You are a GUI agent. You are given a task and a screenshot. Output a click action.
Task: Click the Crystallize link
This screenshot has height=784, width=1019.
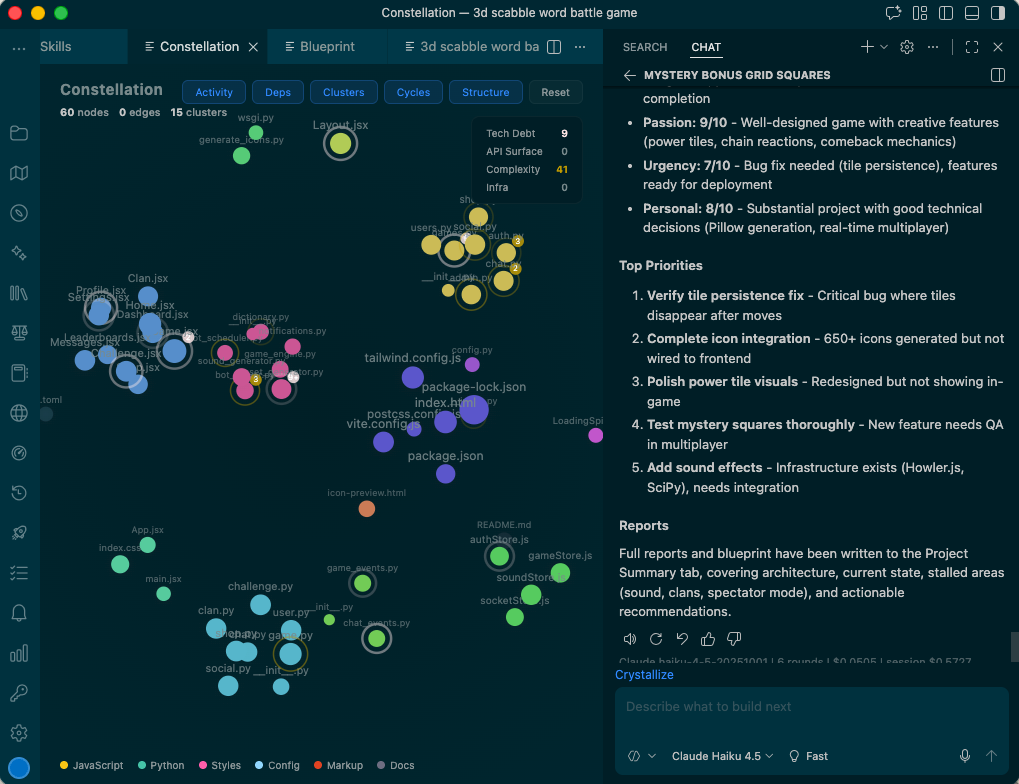coord(644,674)
